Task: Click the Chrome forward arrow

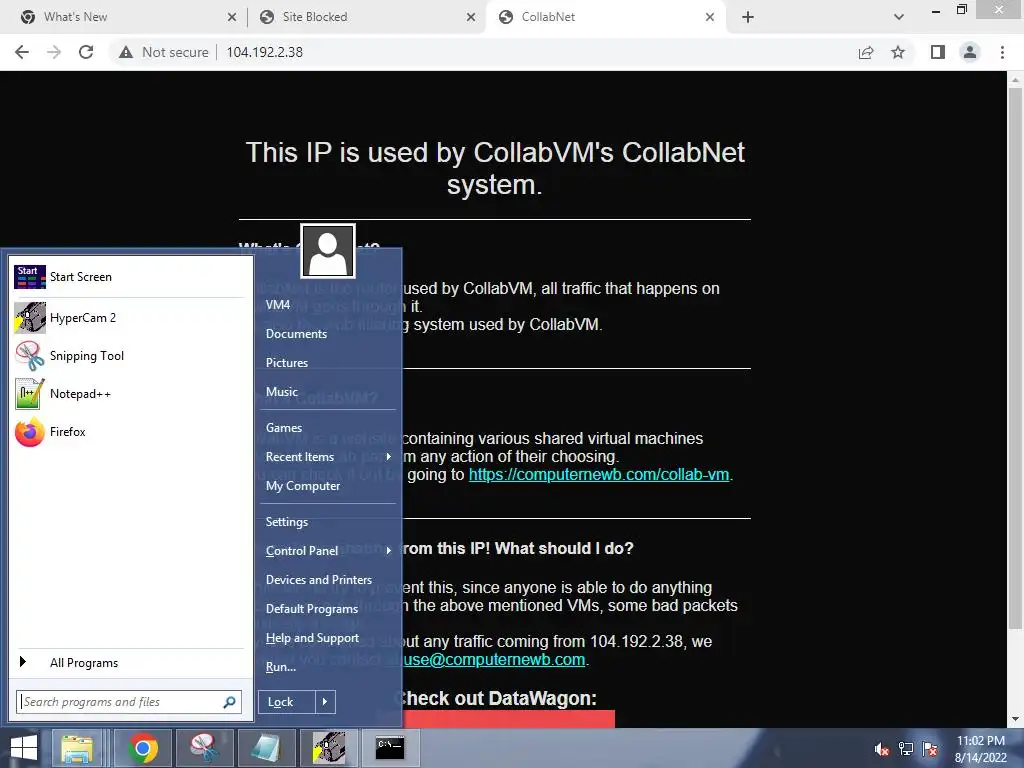Action: (x=54, y=52)
